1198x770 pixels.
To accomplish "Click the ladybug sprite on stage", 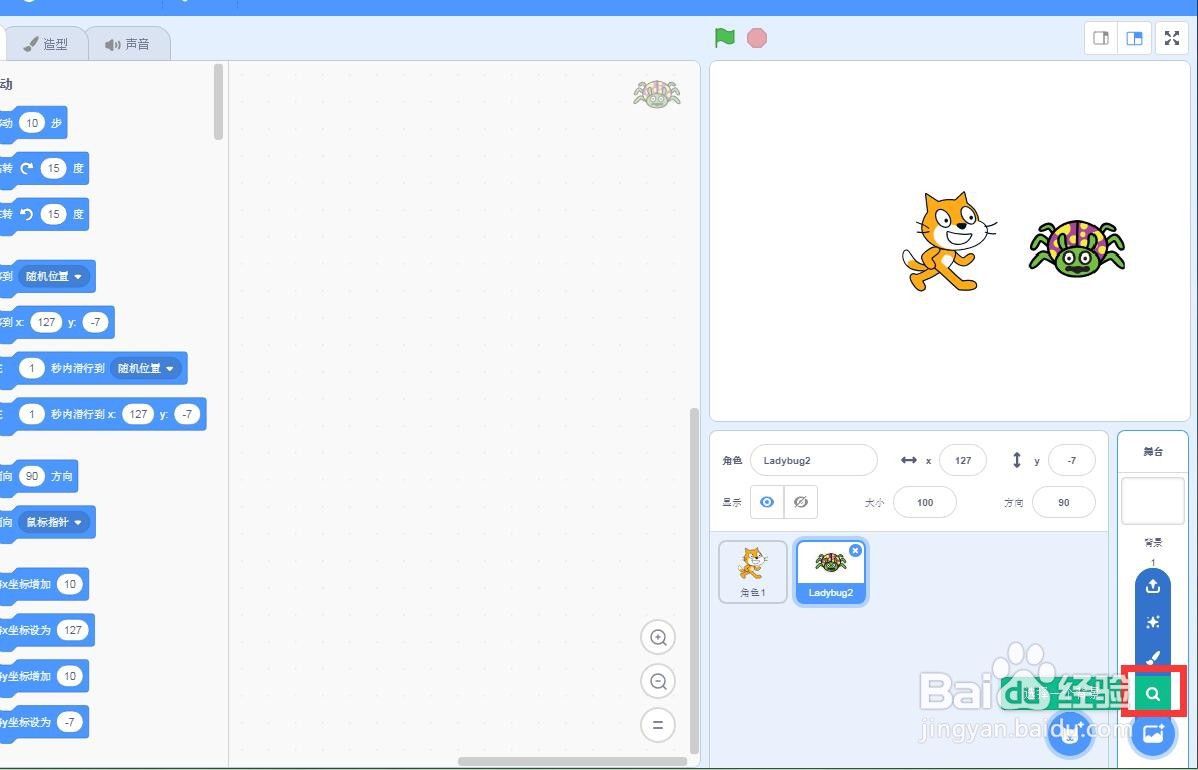I will [1077, 248].
